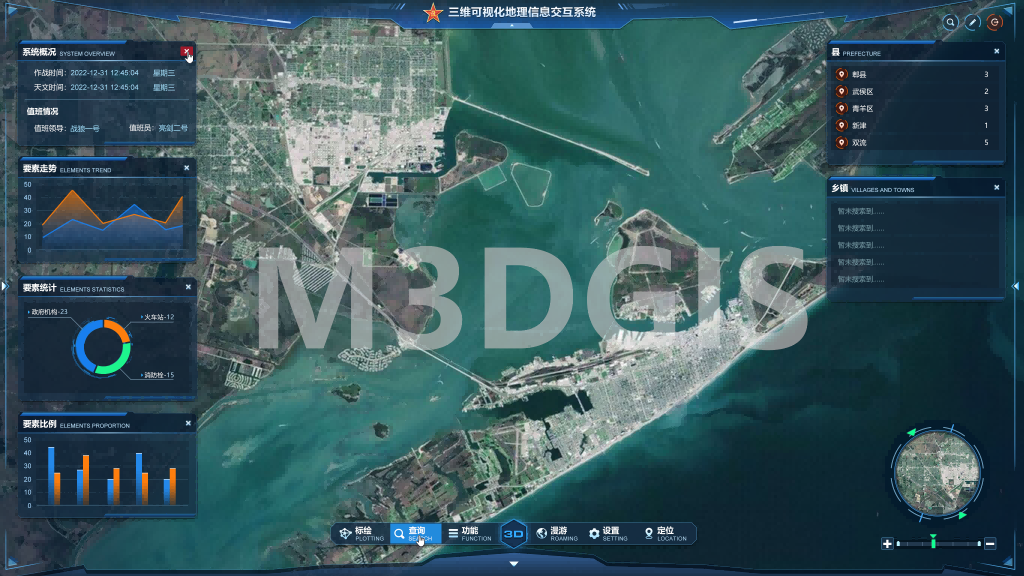
Task: Click the Search magnifier icon in bottom toolbar
Action: 398,535
